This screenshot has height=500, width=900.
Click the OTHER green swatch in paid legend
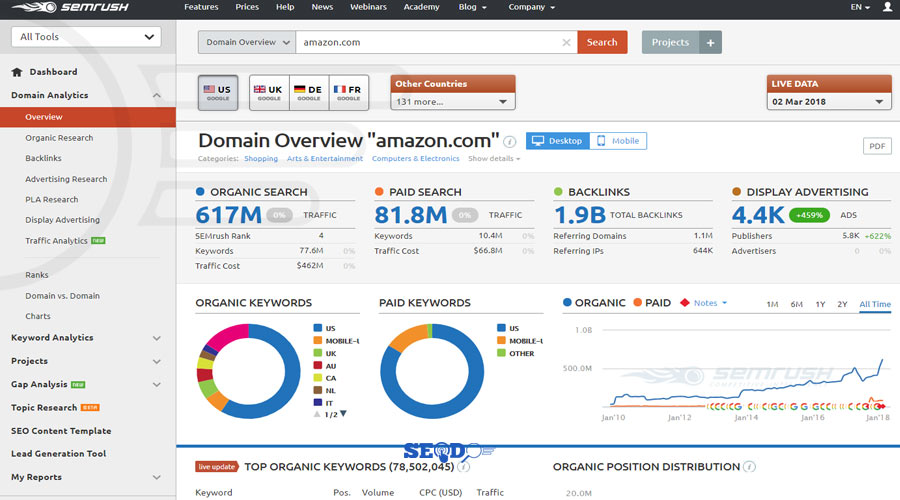point(502,353)
